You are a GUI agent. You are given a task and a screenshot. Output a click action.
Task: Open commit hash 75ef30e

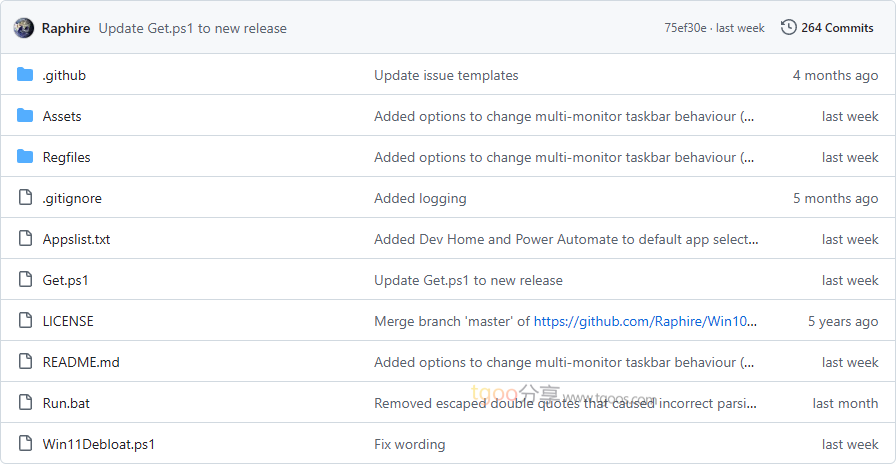(685, 28)
